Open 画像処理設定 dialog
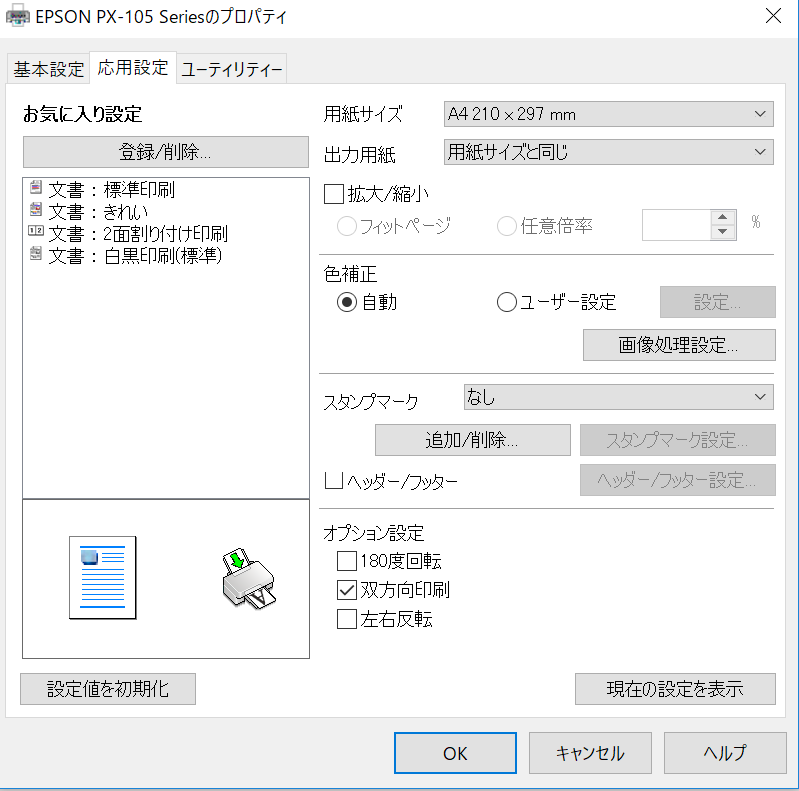 679,345
